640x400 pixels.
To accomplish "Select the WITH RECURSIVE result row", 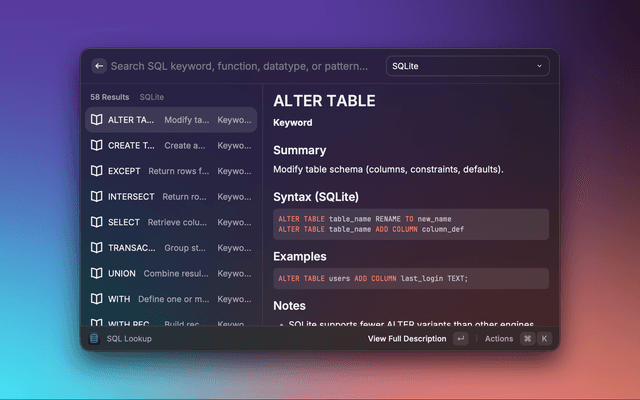I will click(x=170, y=322).
